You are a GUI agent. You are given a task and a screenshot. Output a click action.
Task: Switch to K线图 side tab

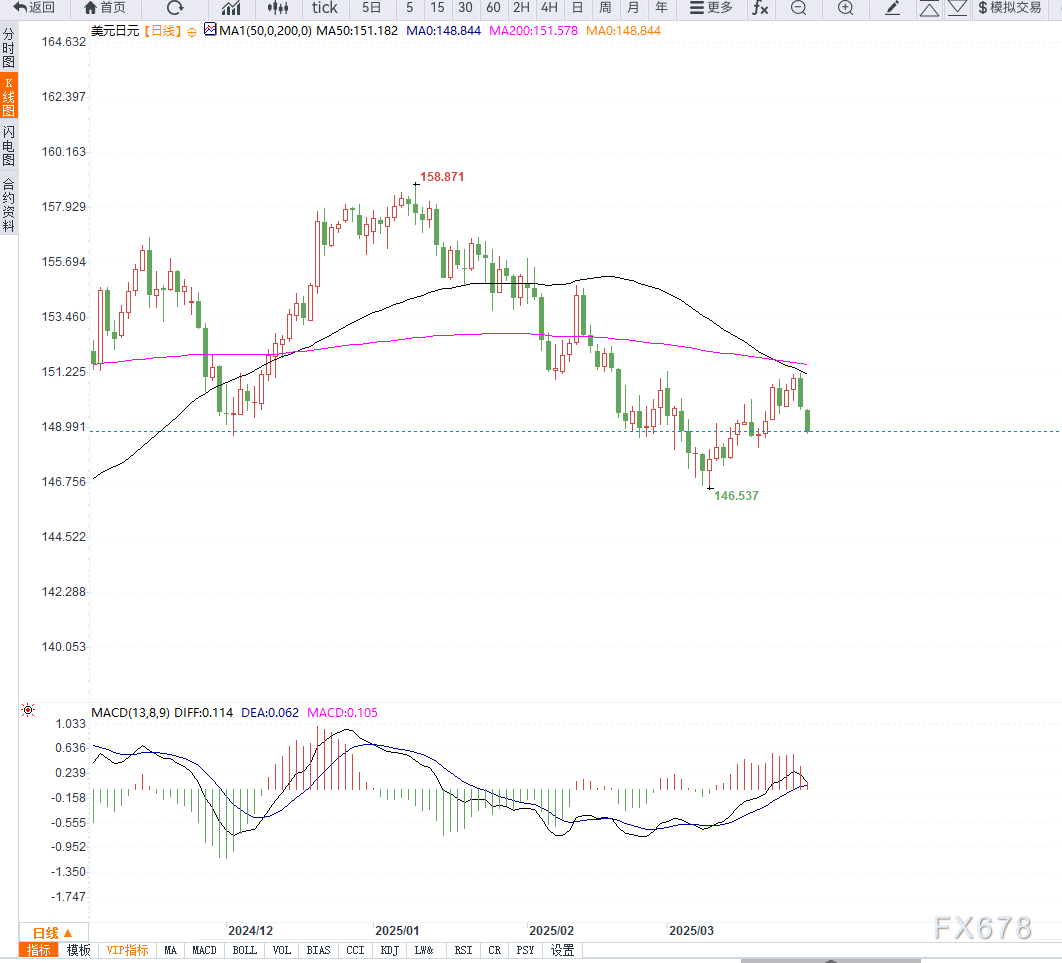click(8, 95)
